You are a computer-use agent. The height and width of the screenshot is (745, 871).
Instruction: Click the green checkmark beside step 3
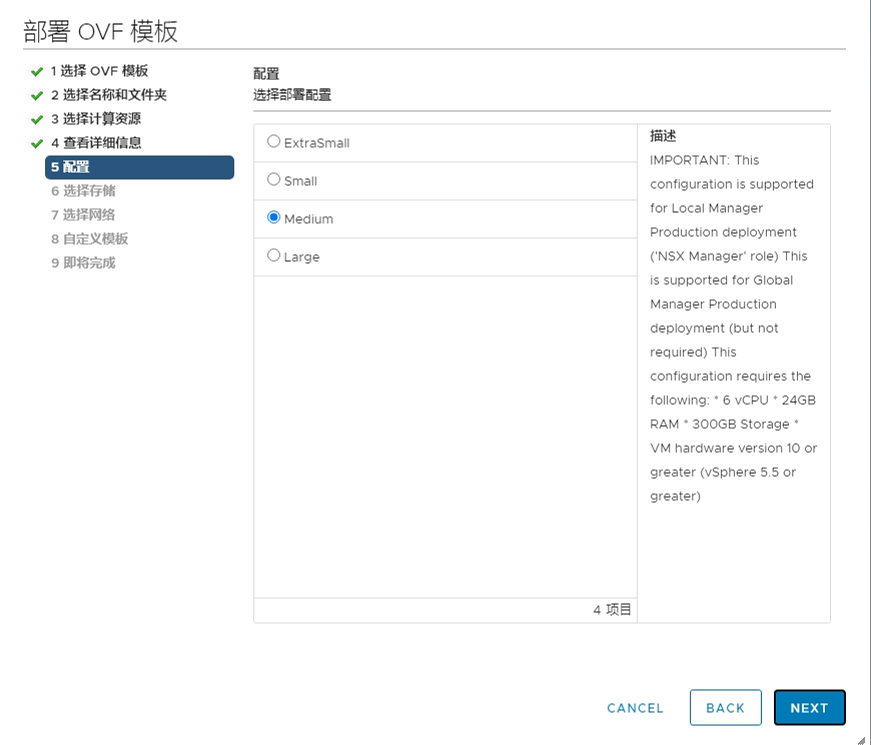[x=37, y=120]
